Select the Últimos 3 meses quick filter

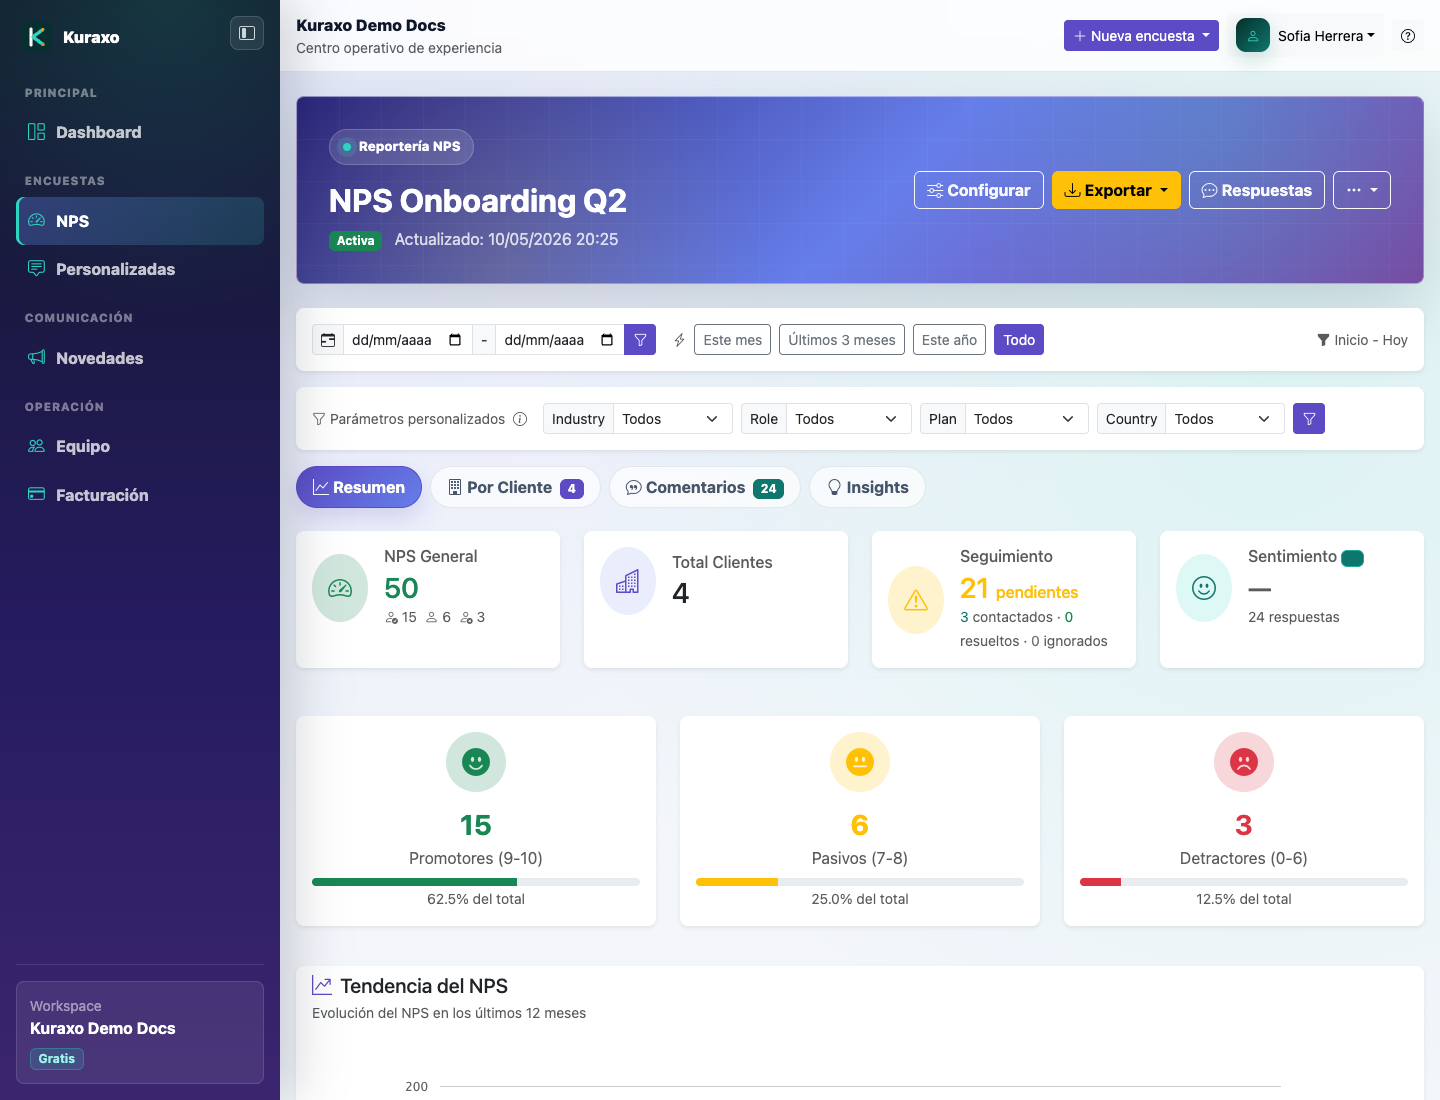click(842, 340)
